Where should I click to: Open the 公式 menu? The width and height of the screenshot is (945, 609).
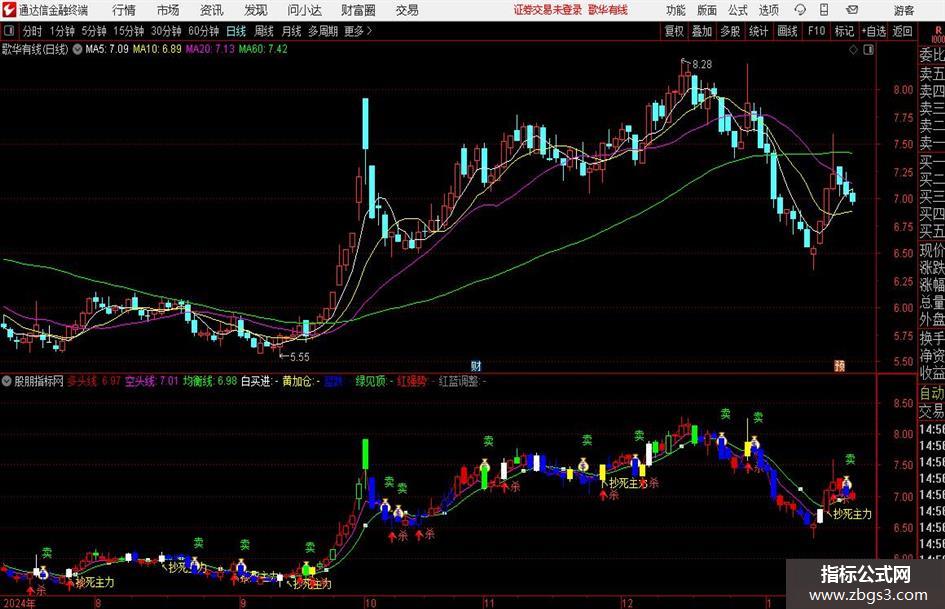[738, 10]
